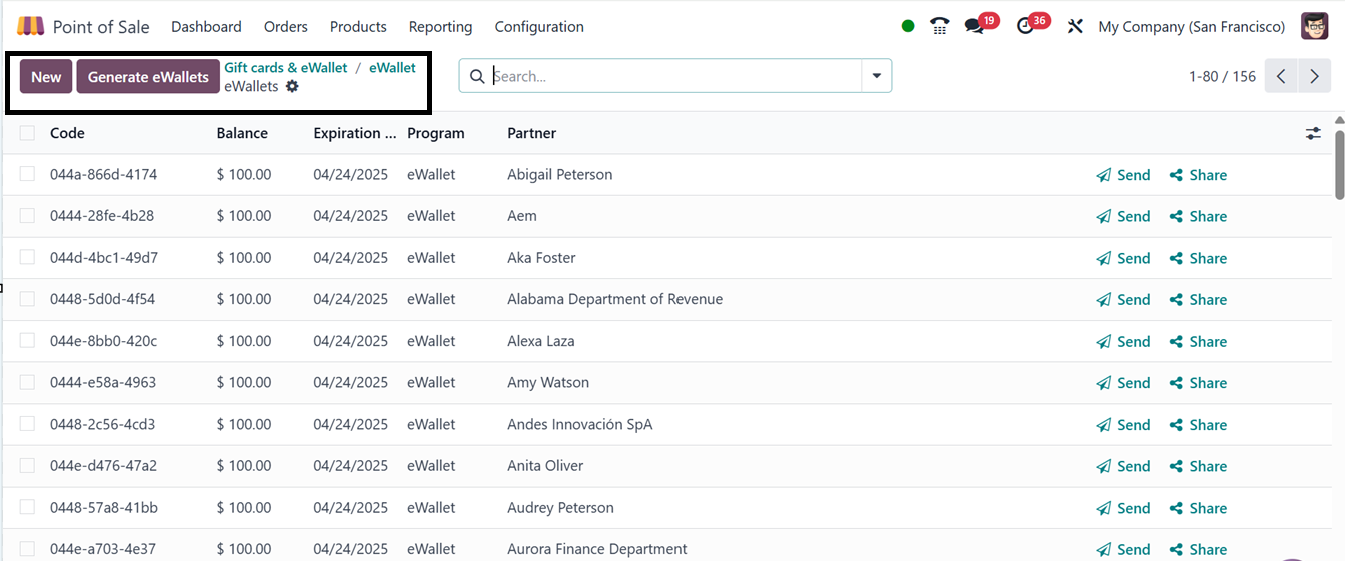Go to Gift cards & eWallet breadcrumb
The height and width of the screenshot is (561, 1345).
coord(285,68)
